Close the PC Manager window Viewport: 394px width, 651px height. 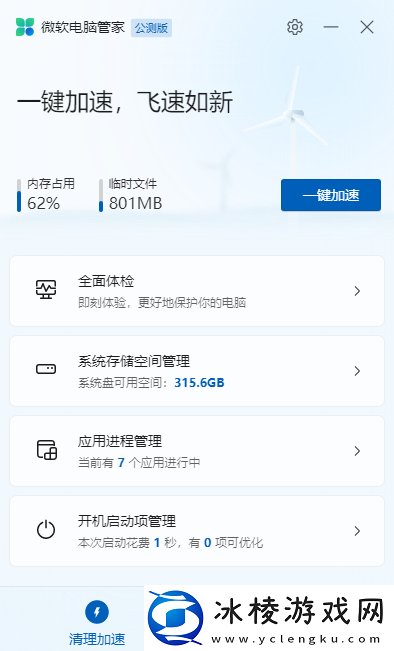[367, 27]
